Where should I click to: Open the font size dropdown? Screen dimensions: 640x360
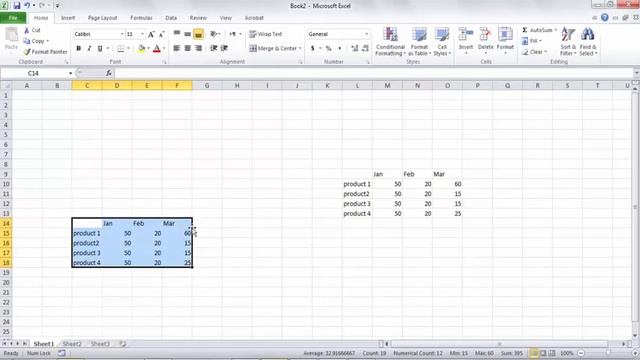pos(142,34)
